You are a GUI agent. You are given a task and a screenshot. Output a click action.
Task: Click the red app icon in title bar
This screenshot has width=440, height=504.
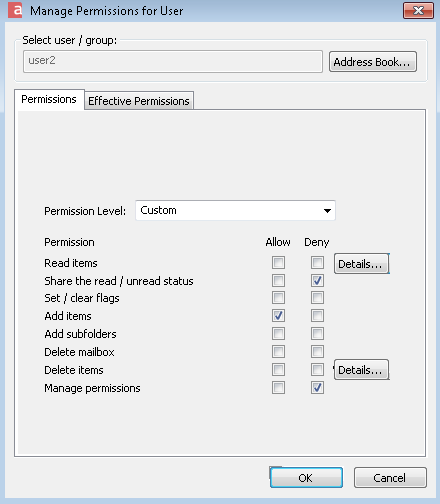(15, 10)
